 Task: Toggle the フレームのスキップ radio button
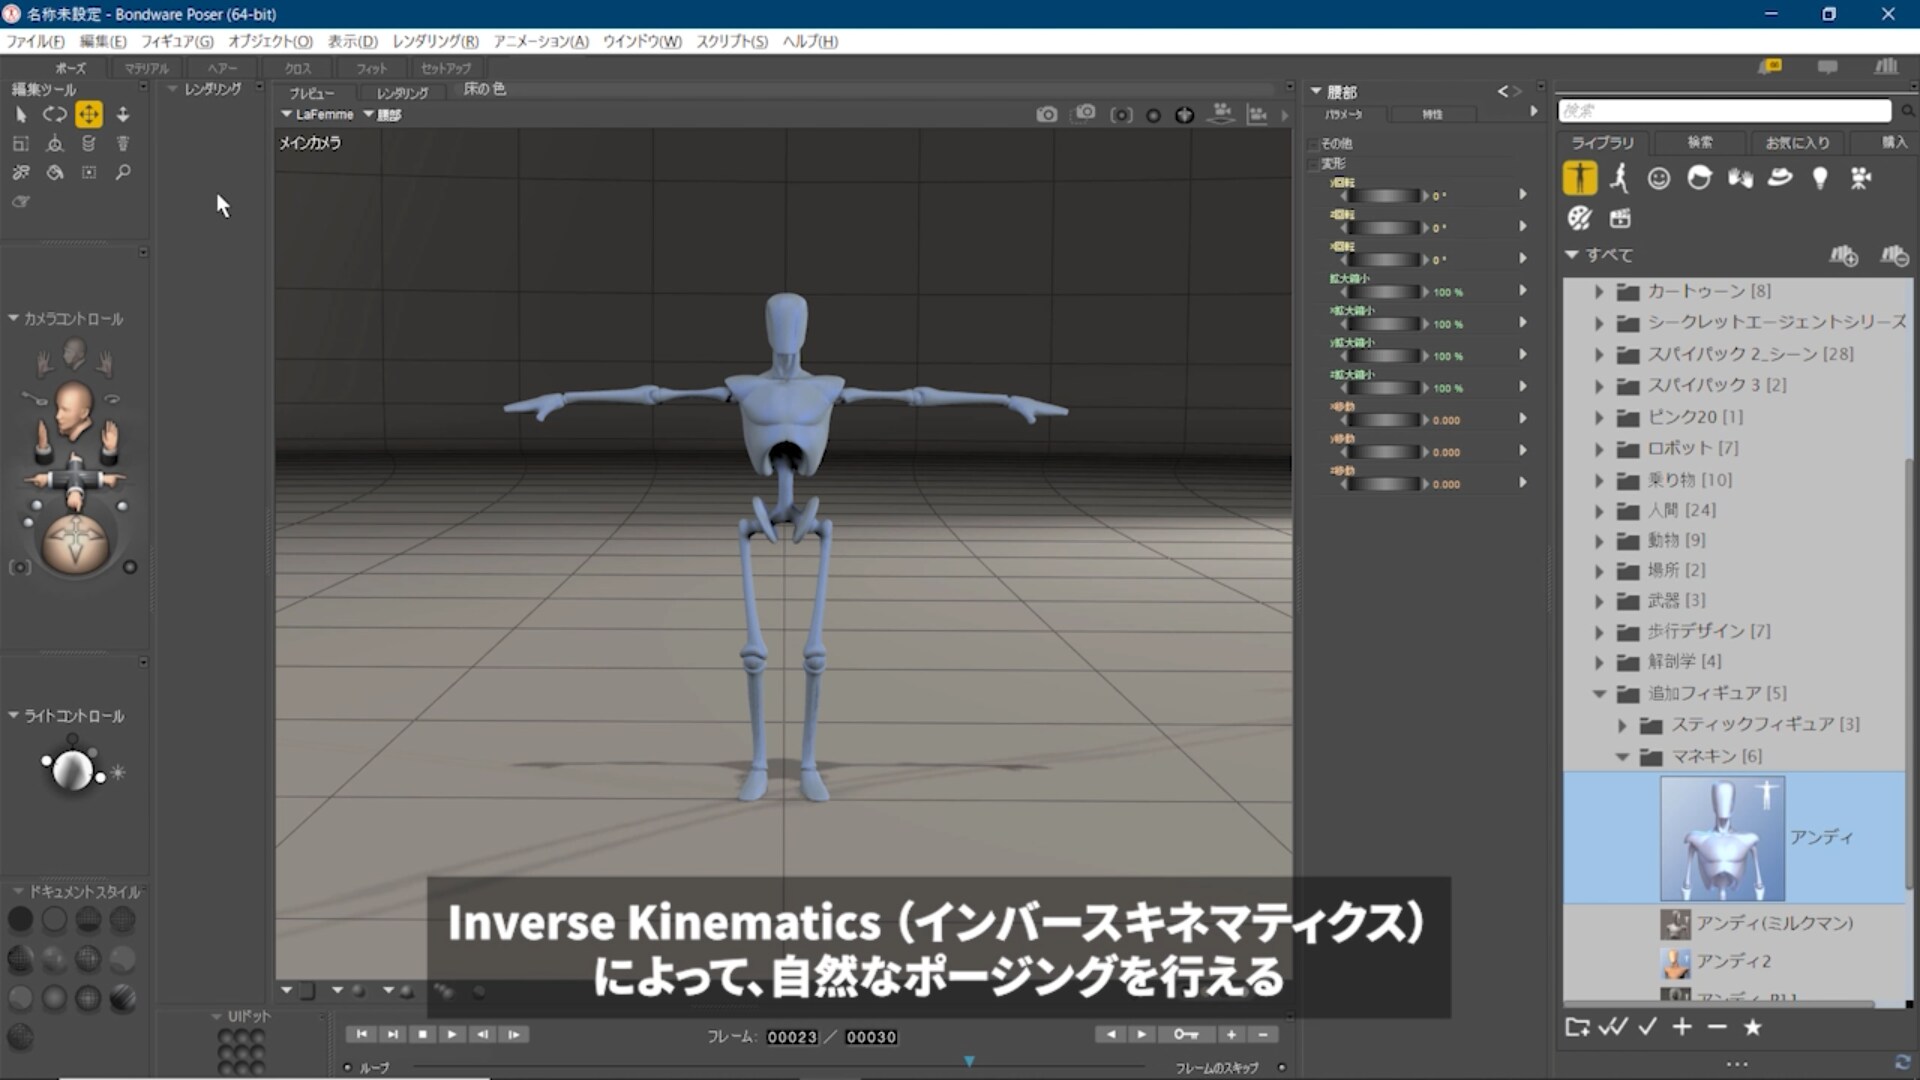point(1281,1068)
